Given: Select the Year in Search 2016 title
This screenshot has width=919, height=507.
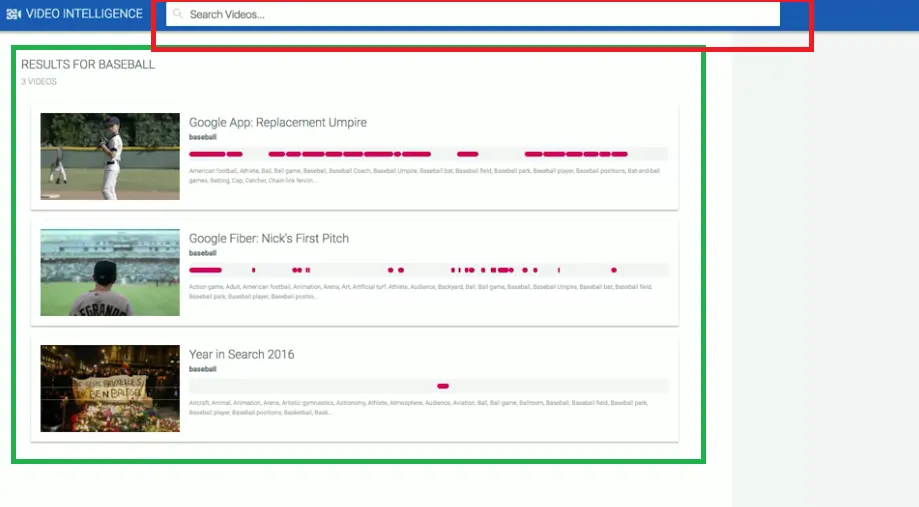Looking at the screenshot, I should (241, 355).
